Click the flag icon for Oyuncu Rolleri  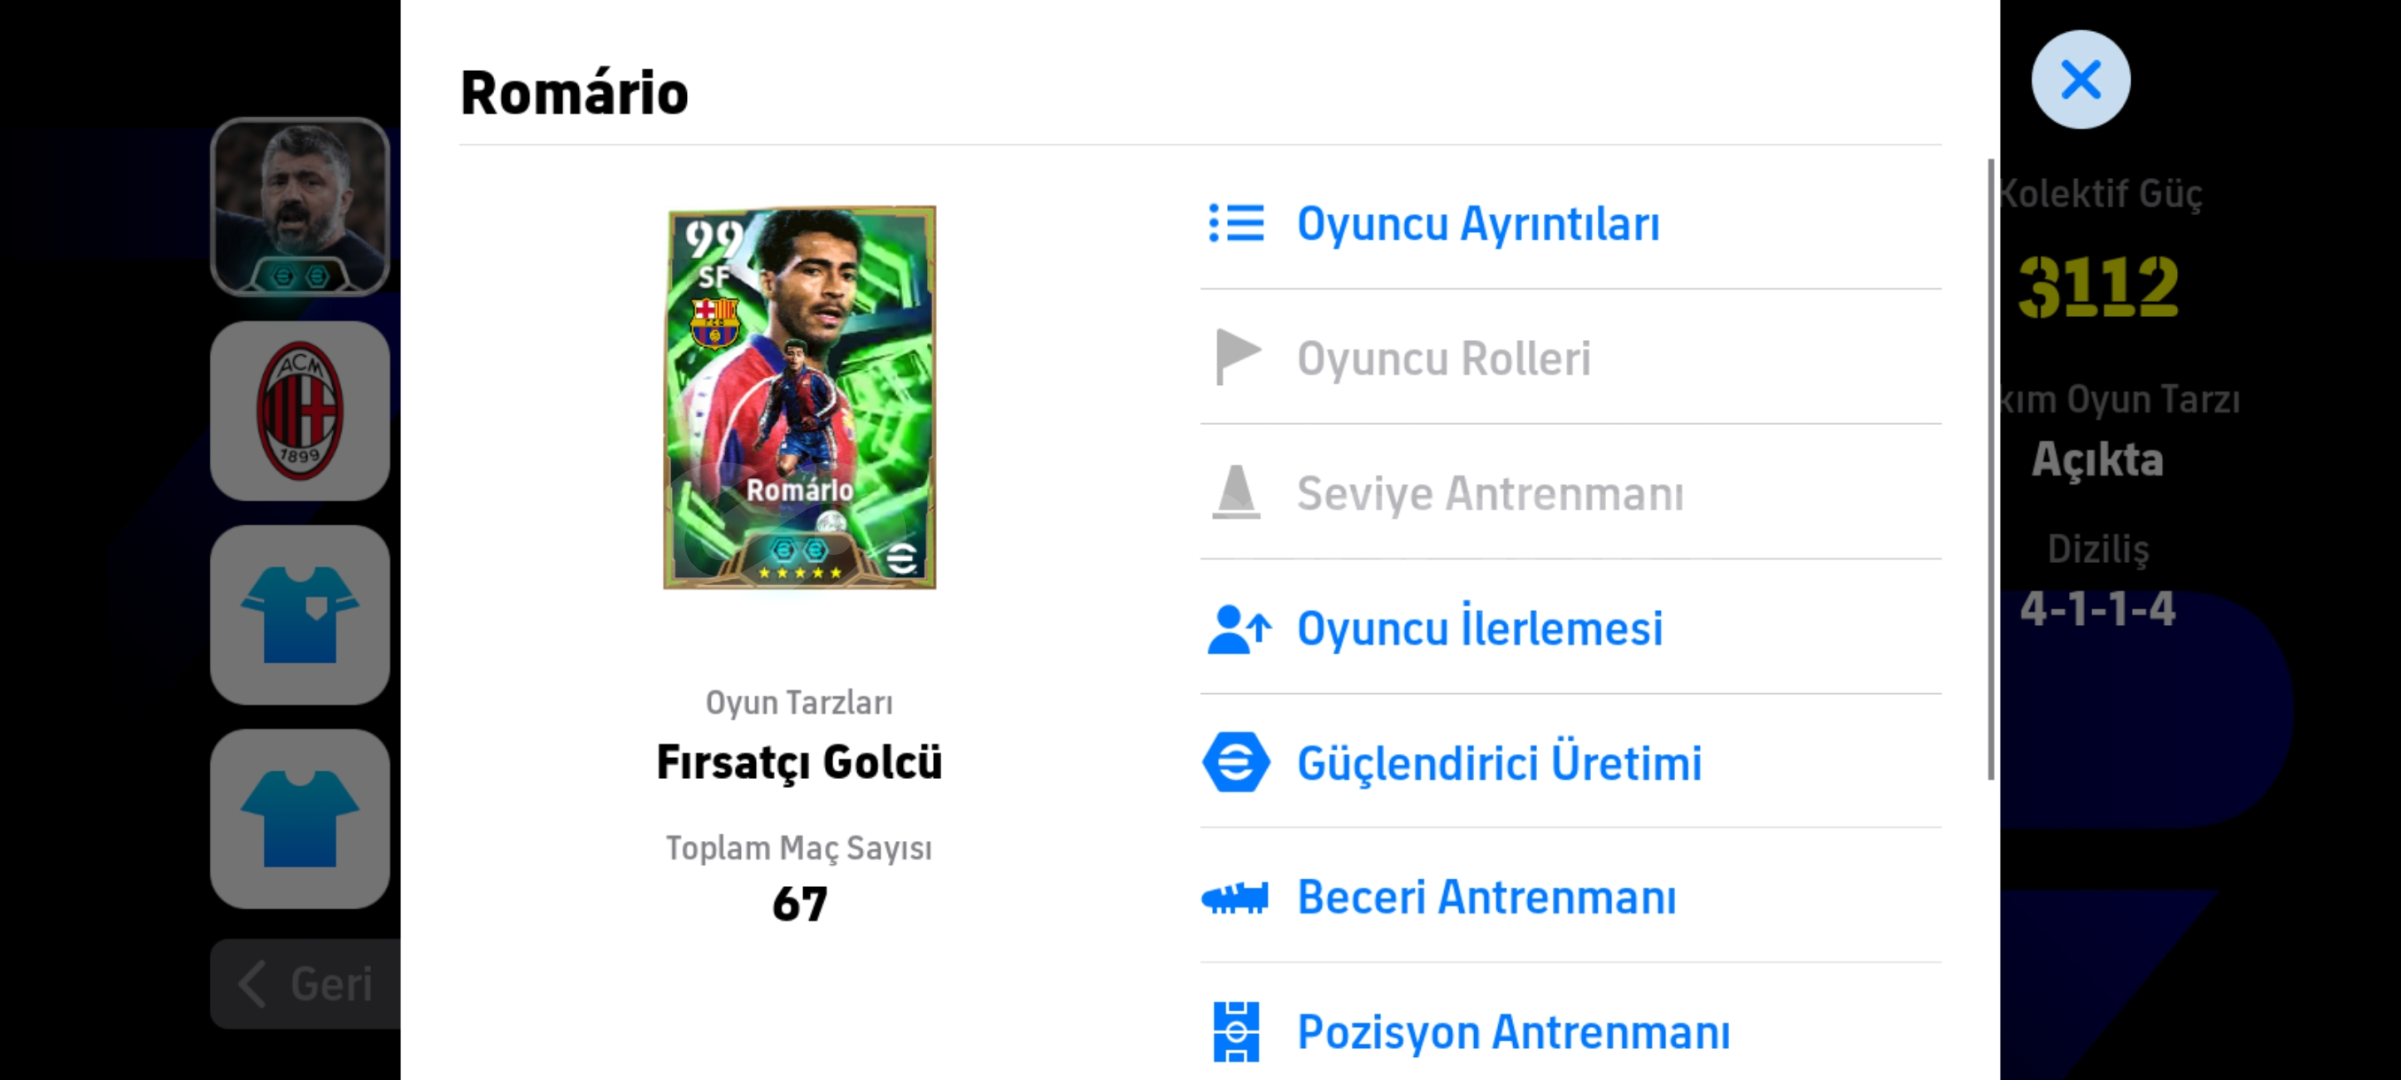(x=1236, y=357)
